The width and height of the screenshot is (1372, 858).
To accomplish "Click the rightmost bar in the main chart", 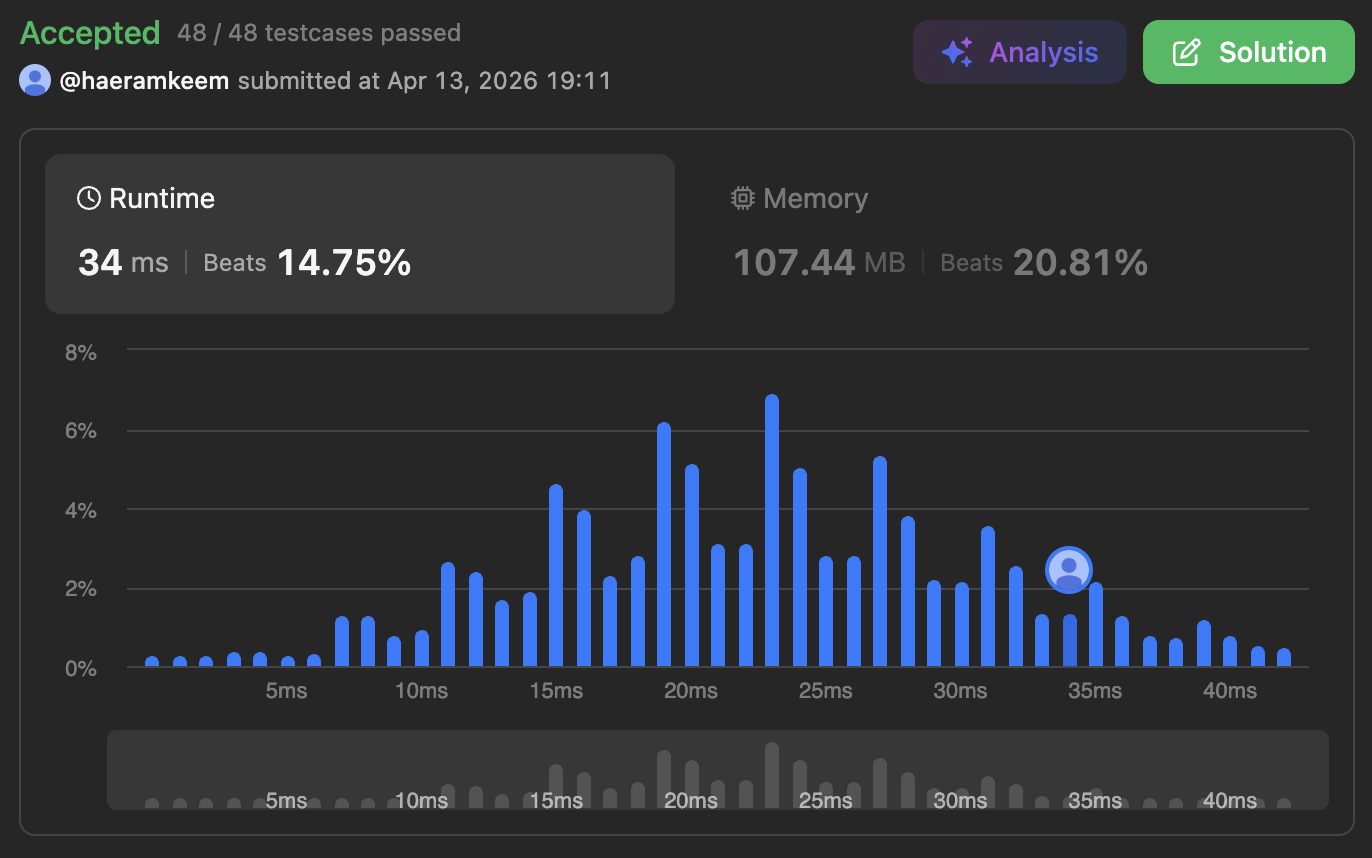I will pyautogui.click(x=1284, y=657).
